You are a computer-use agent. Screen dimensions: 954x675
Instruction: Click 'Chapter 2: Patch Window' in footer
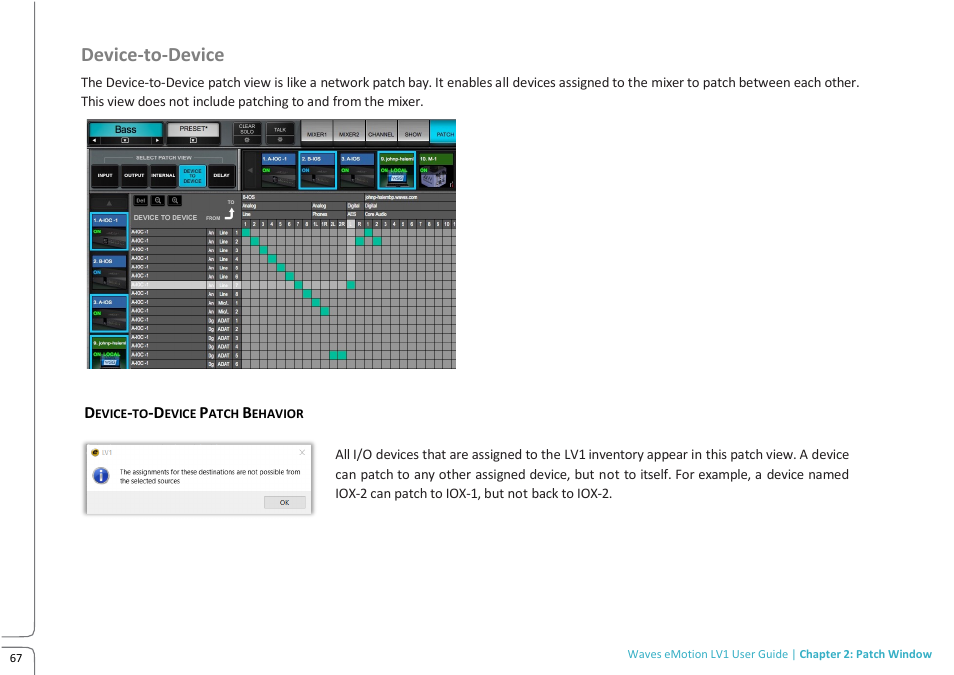(x=865, y=654)
